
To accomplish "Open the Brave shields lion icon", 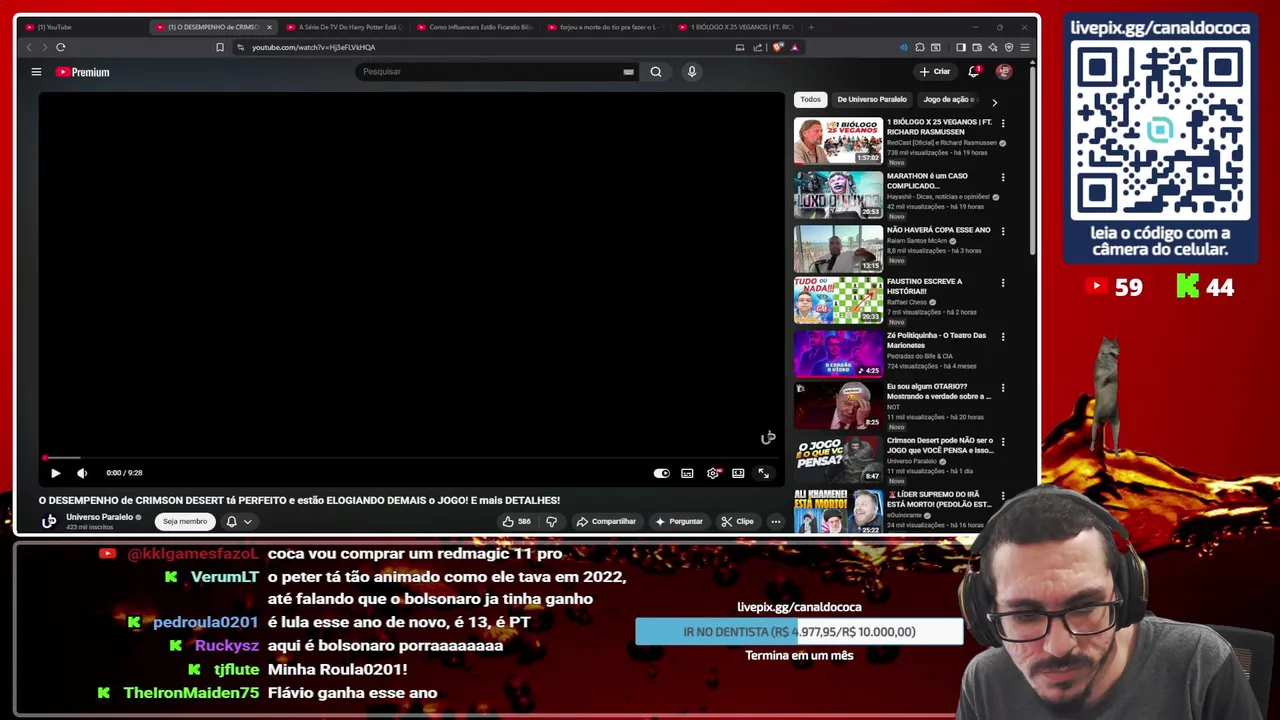I will click(778, 47).
